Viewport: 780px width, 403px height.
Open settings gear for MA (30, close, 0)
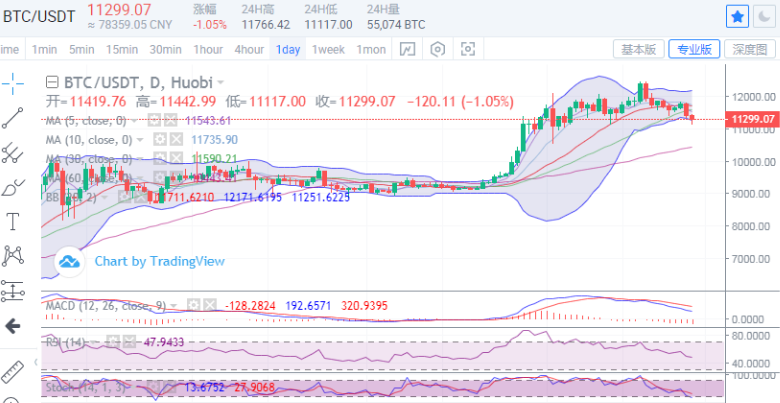(160, 159)
